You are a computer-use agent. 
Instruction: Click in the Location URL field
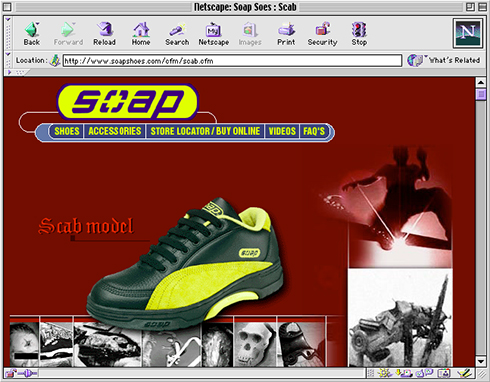pos(232,61)
